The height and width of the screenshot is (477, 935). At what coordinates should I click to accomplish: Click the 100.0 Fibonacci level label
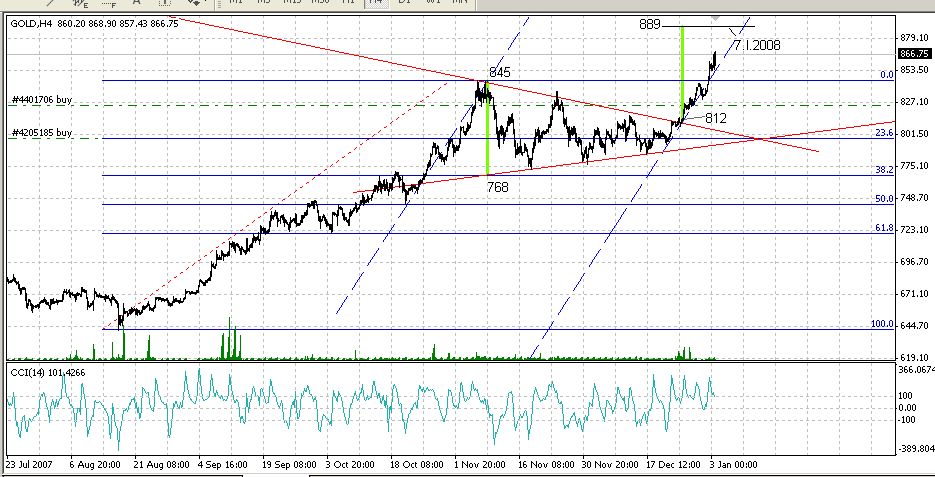(x=883, y=324)
